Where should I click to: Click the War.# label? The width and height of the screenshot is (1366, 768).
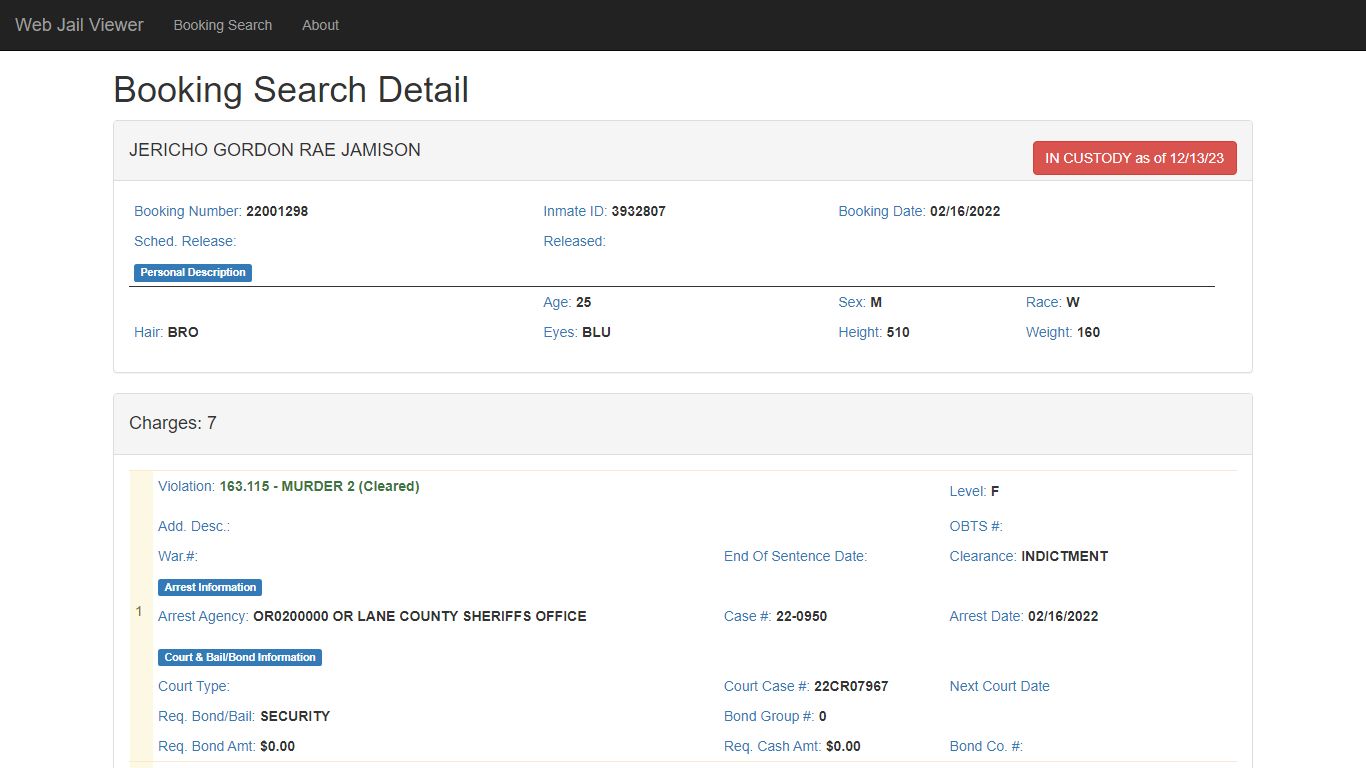coord(178,556)
